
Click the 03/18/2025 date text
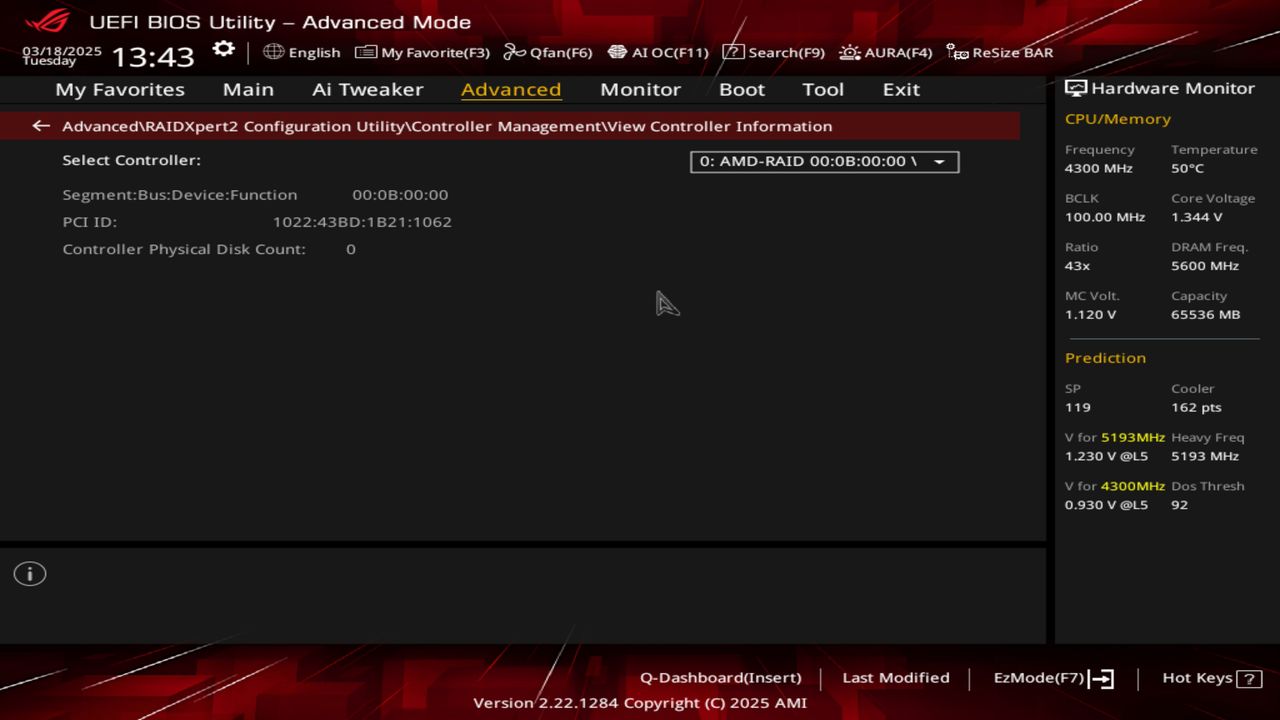point(62,50)
